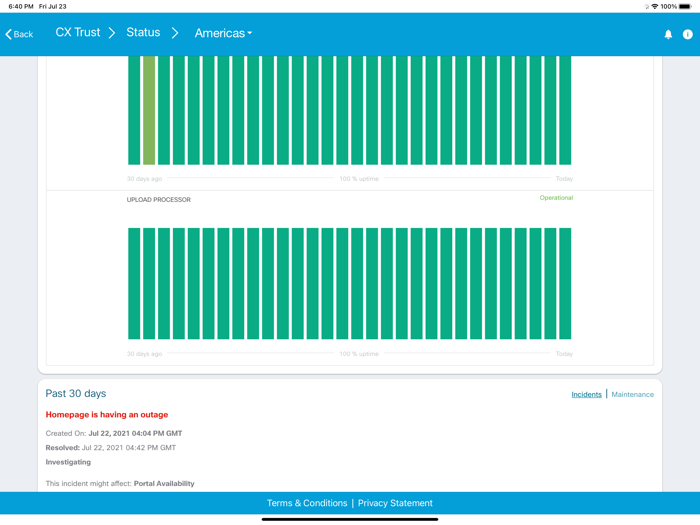This screenshot has height=525, width=700.
Task: Expand the Americas region dropdown
Action: point(223,33)
